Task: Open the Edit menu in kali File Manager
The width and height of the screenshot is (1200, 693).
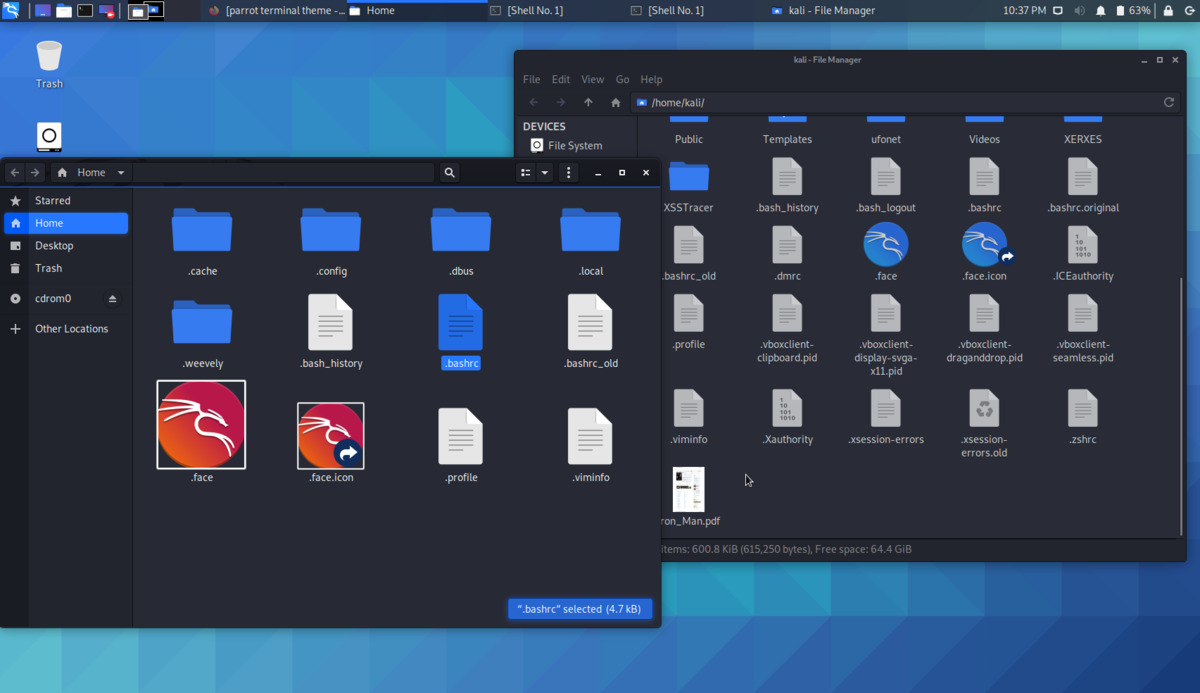Action: tap(561, 80)
